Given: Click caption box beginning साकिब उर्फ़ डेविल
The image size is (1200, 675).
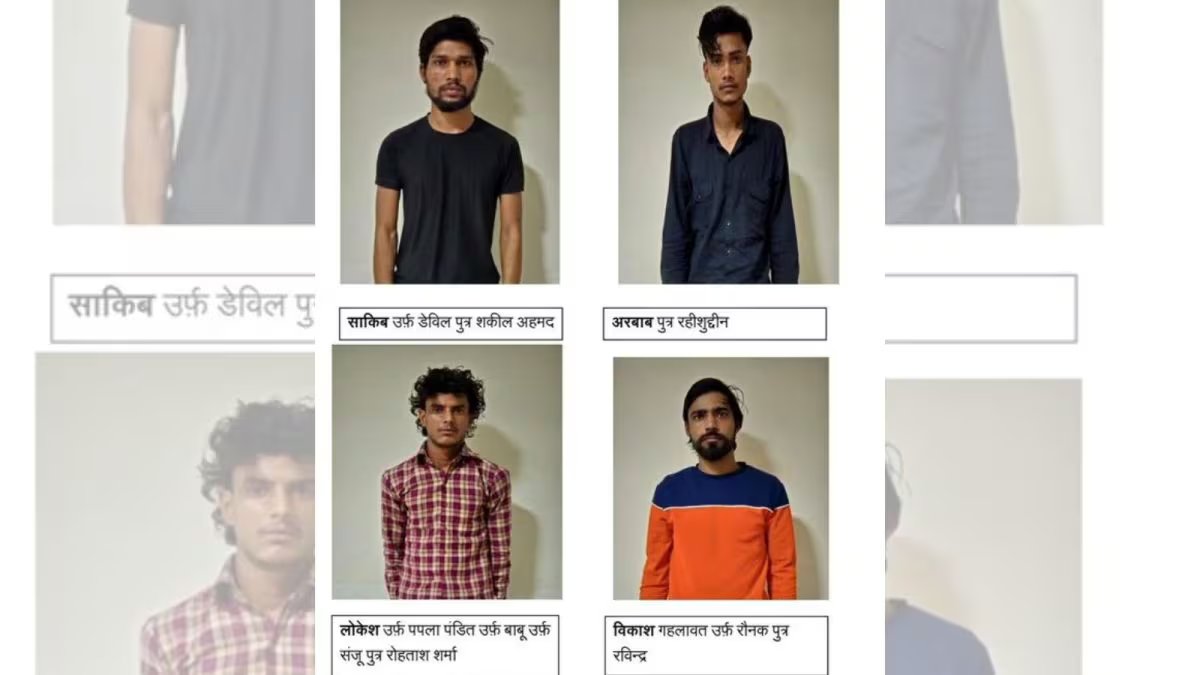Looking at the screenshot, I should click(x=449, y=323).
